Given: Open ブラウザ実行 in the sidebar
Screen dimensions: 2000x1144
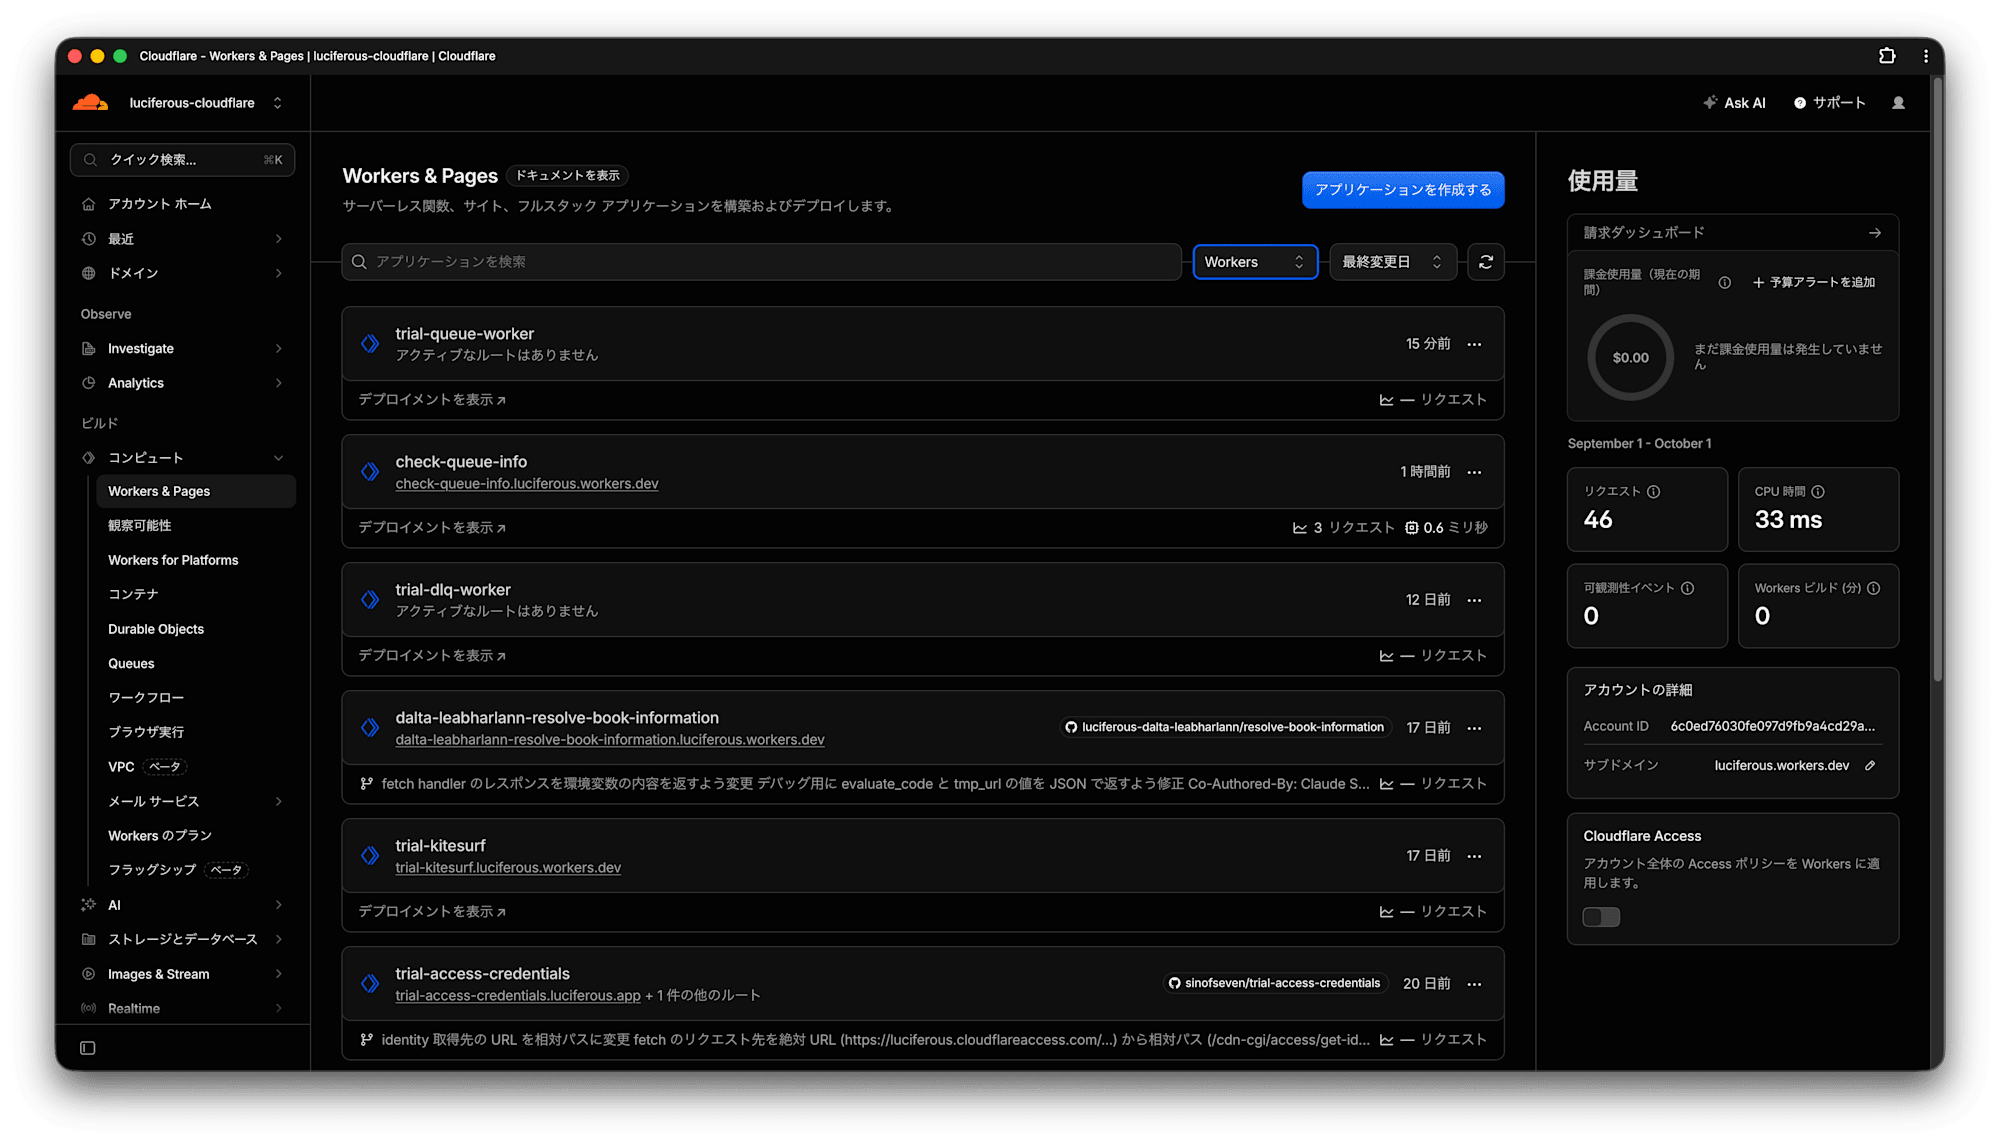Looking at the screenshot, I should click(146, 732).
